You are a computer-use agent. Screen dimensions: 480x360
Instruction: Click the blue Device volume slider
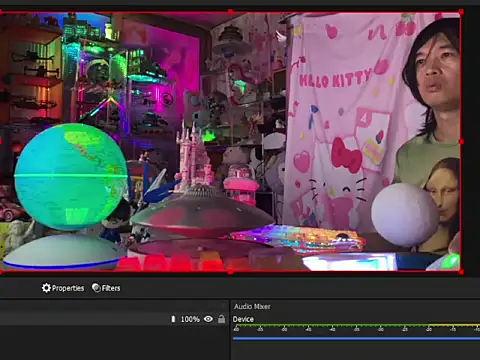pyautogui.click(x=356, y=339)
